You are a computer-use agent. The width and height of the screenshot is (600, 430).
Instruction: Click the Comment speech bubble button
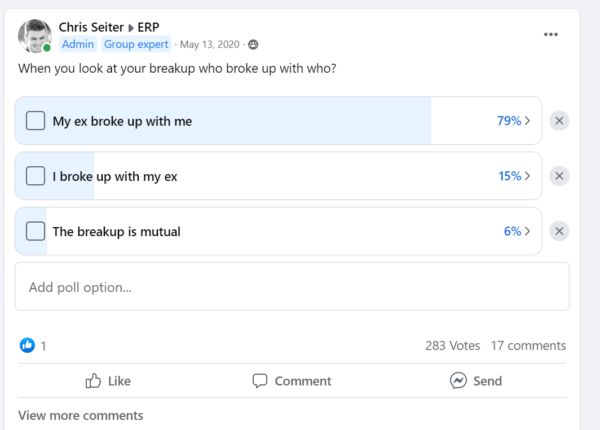click(292, 381)
